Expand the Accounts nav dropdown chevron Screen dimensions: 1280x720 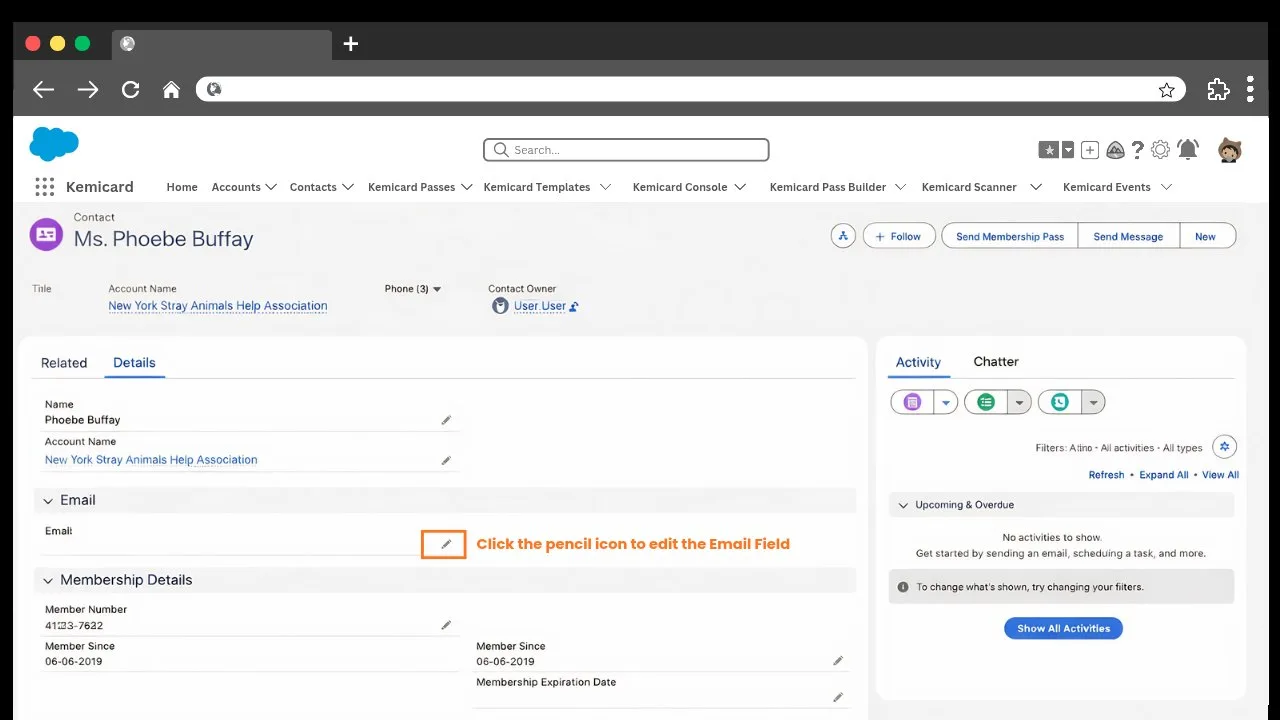pos(271,187)
